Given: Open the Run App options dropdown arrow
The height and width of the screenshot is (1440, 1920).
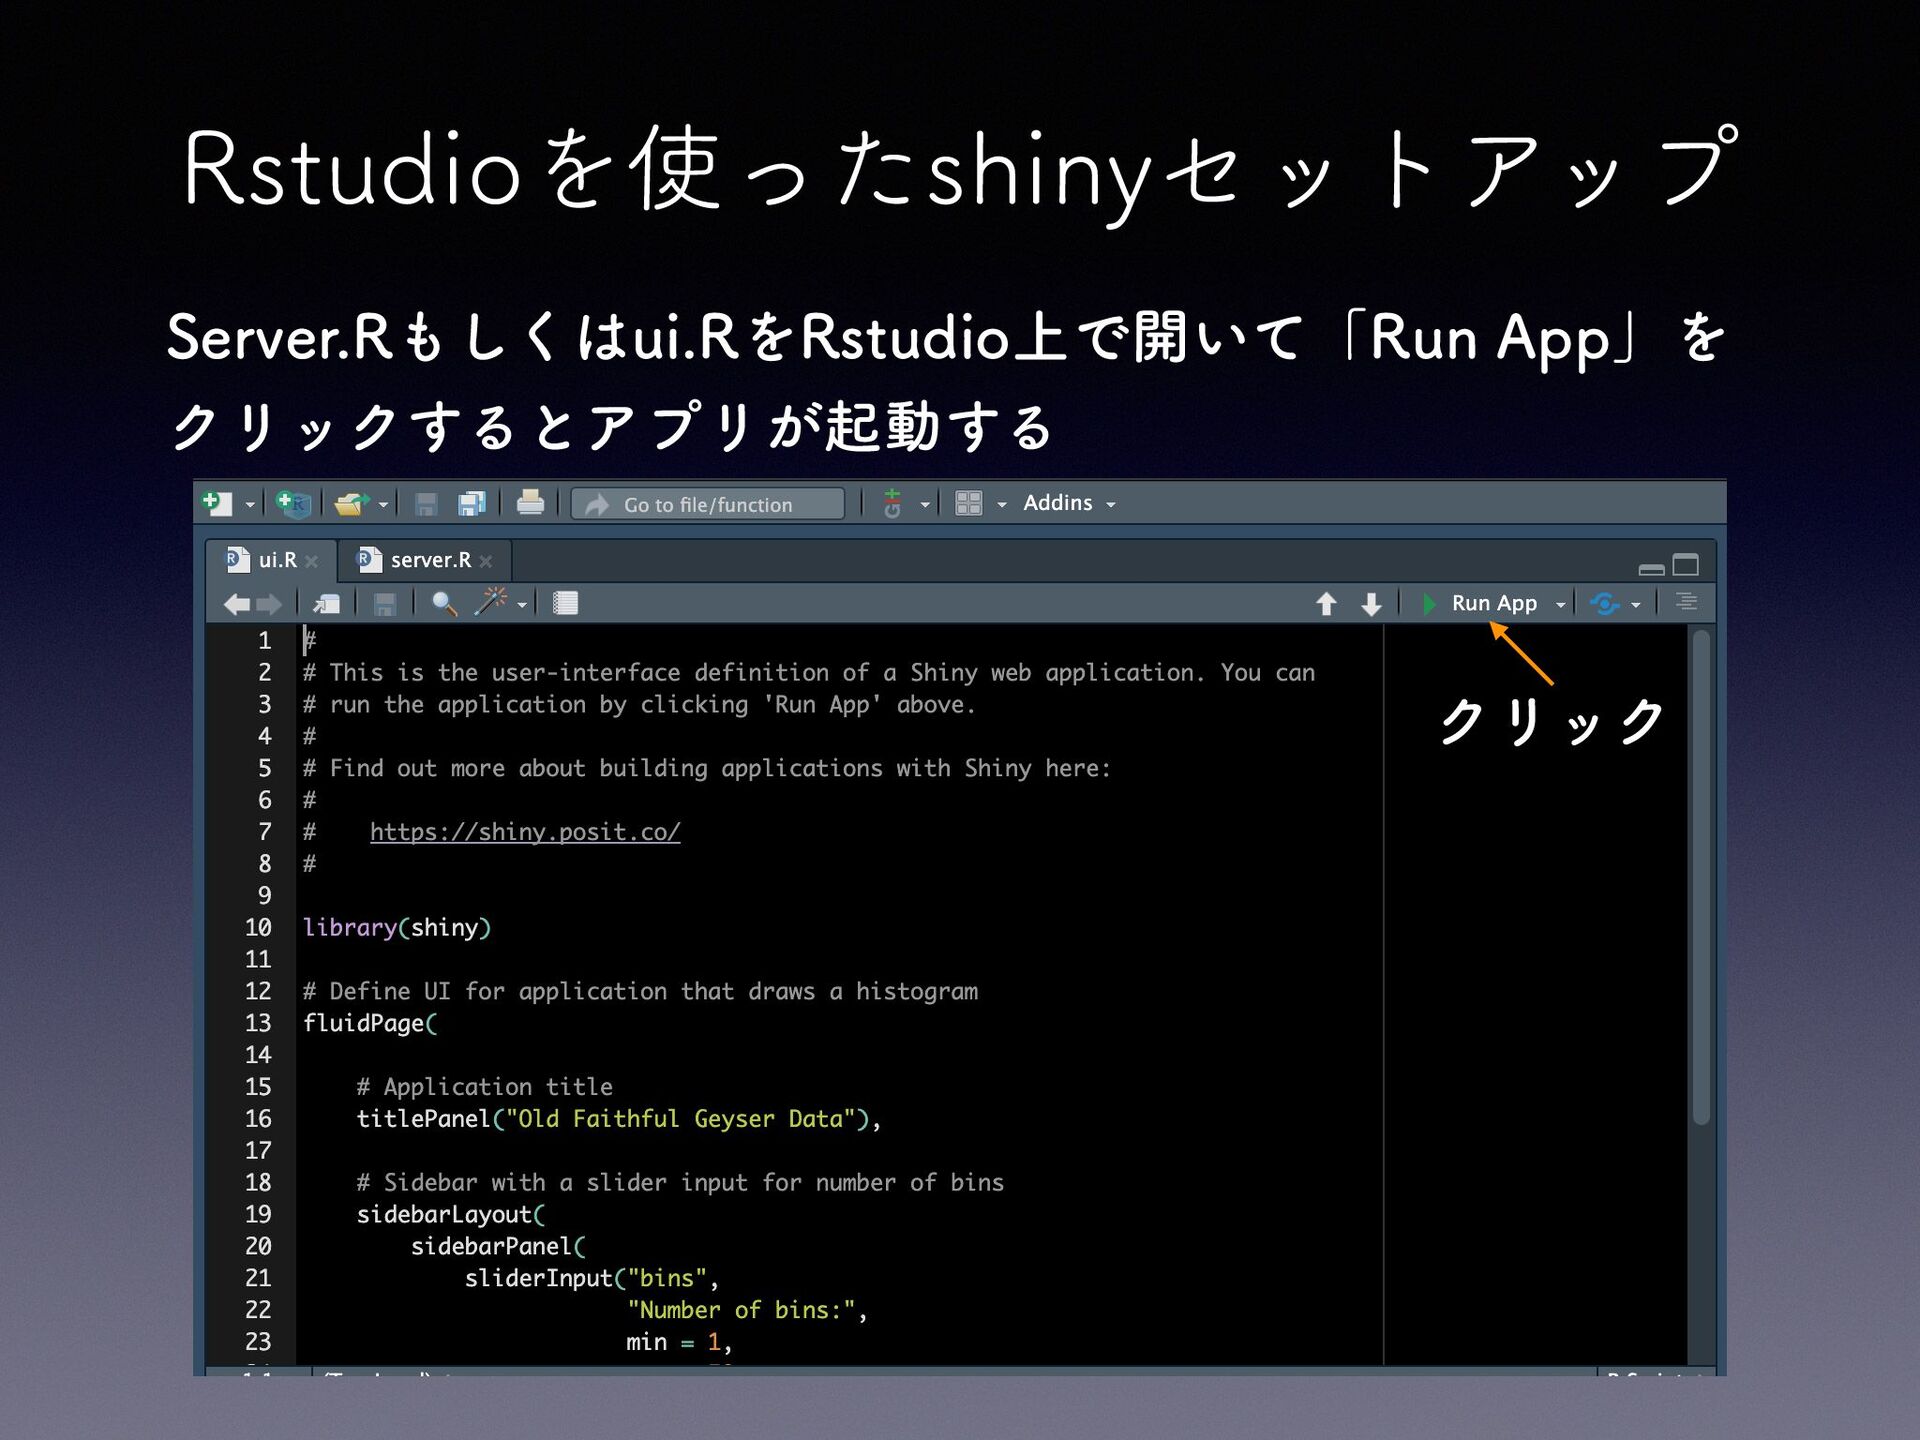Looking at the screenshot, I should coord(1560,604).
